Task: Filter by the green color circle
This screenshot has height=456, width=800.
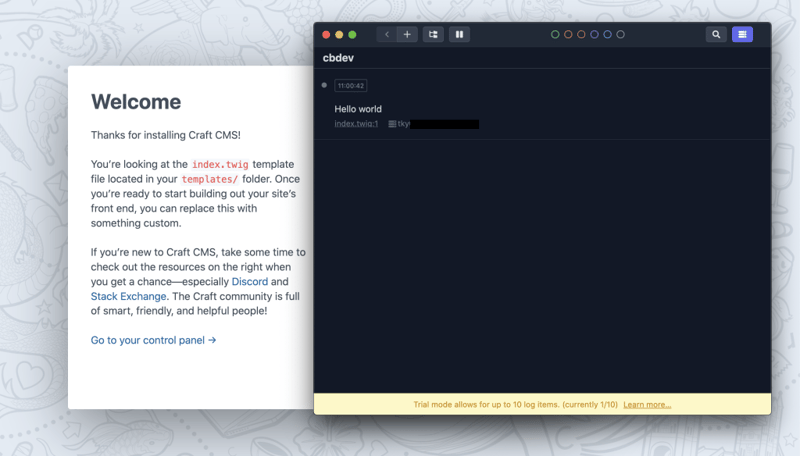Action: 555,34
